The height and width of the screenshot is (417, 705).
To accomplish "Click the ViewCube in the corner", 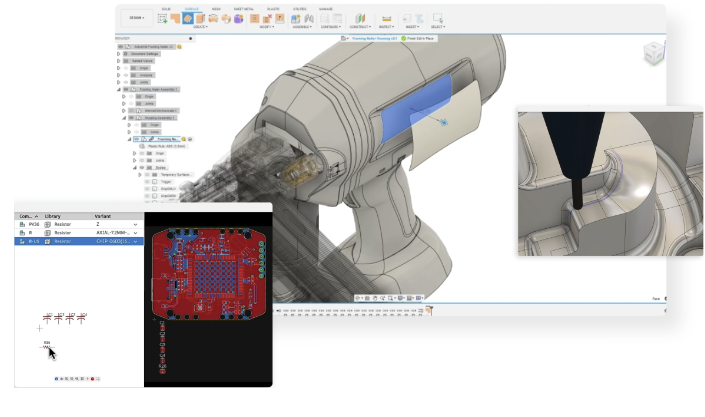I will pyautogui.click(x=652, y=53).
